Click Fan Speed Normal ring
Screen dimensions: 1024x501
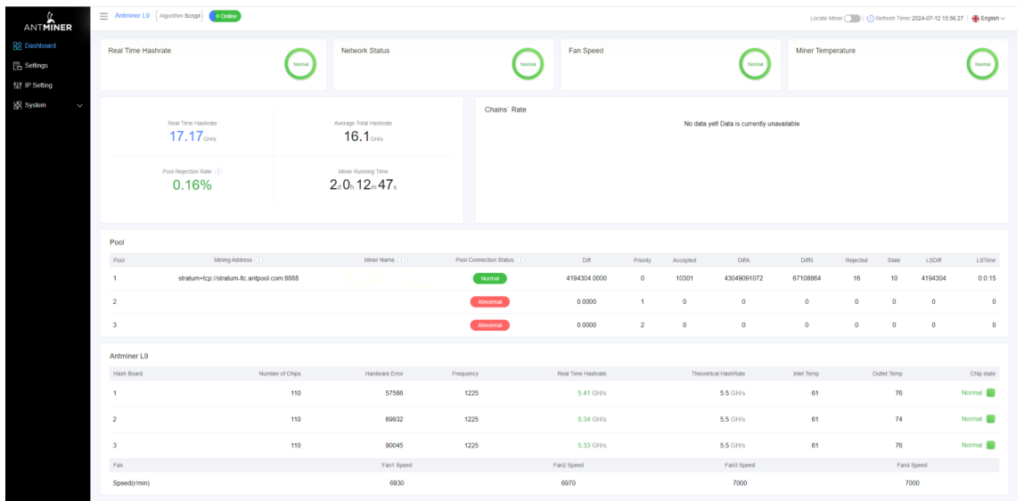click(x=755, y=64)
